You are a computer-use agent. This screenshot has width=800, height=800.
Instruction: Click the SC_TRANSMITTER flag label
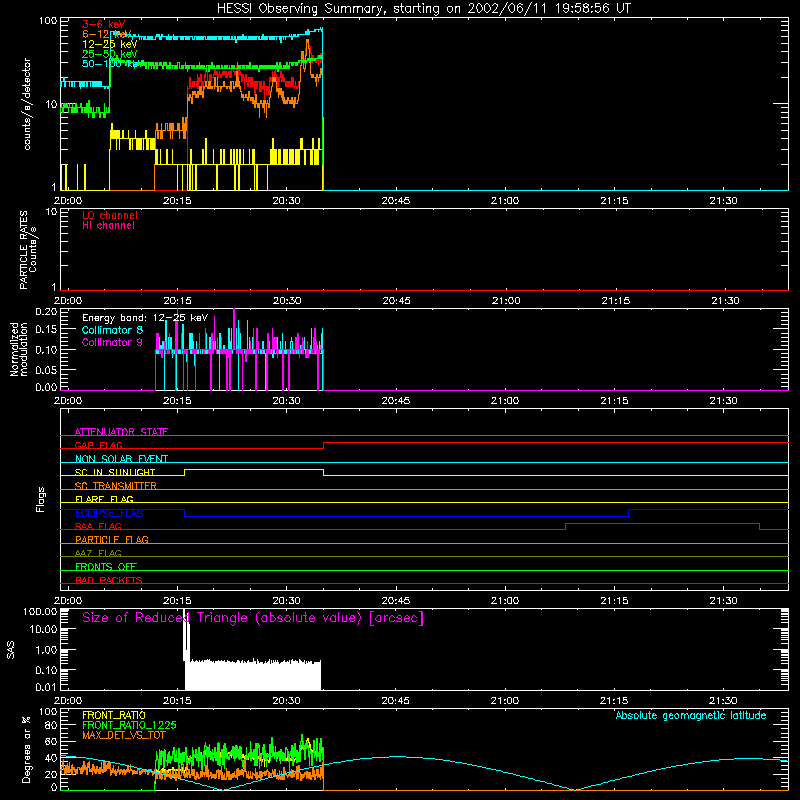coord(115,486)
